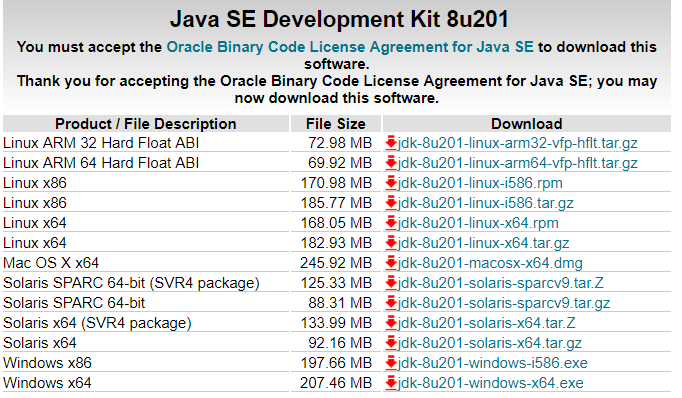Download jdk-8u201-solaris-x64.tar.Z

(x=486, y=323)
